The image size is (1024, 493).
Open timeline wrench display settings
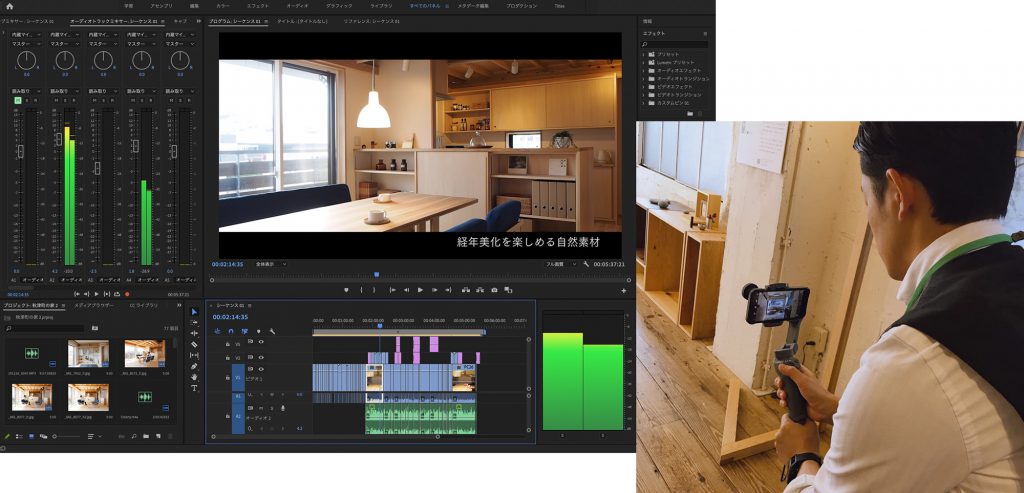pos(272,331)
